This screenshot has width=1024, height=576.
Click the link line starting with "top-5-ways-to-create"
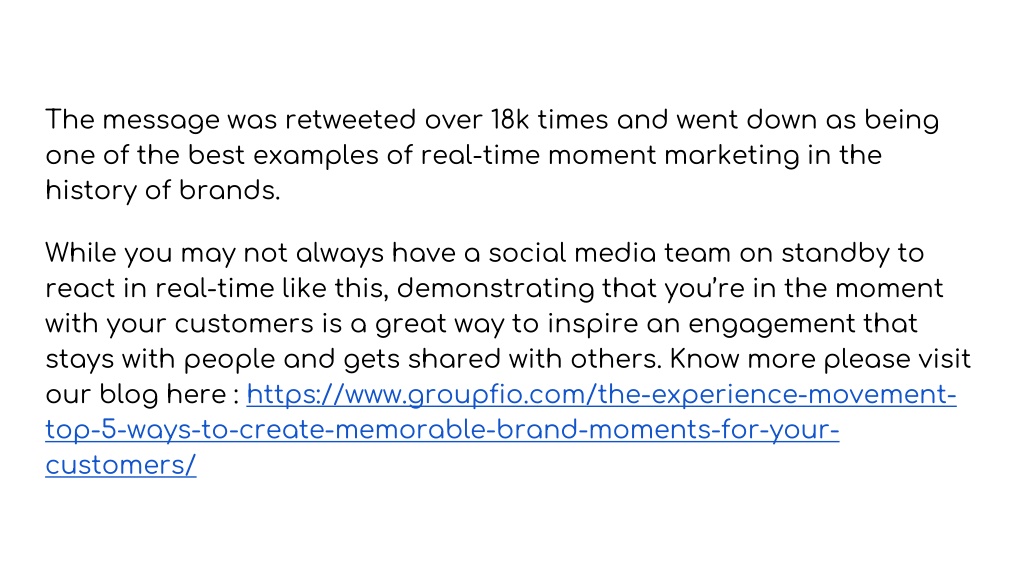pyautogui.click(x=442, y=430)
